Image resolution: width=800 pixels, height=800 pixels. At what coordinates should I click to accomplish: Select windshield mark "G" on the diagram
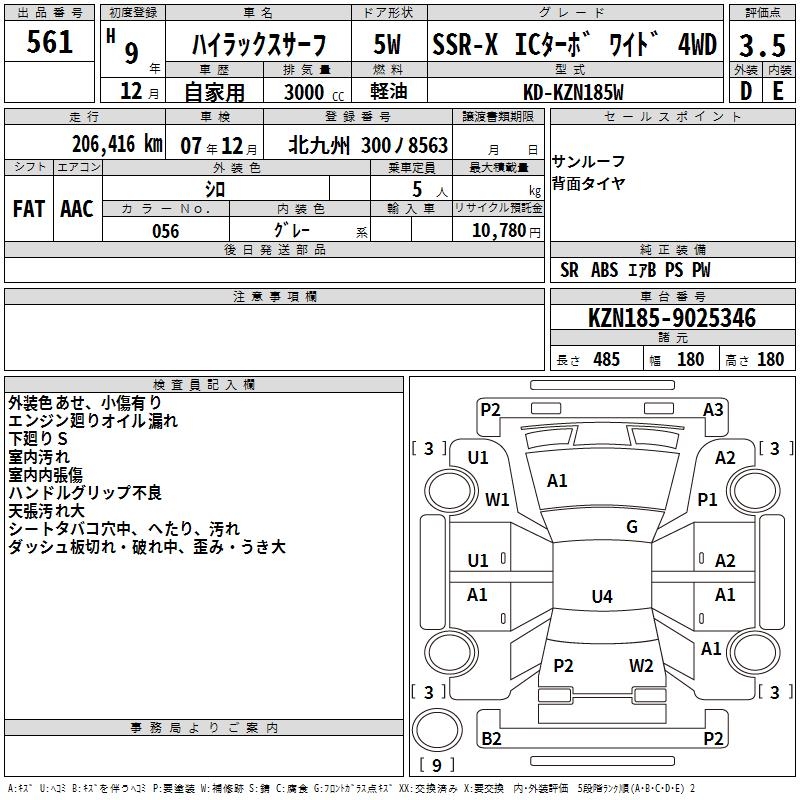(632, 526)
